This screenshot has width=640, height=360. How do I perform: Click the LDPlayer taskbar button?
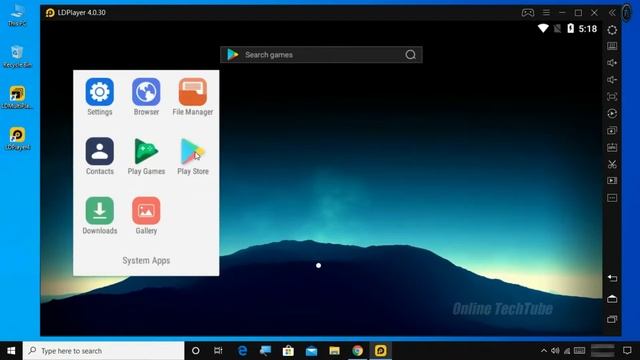[380, 351]
